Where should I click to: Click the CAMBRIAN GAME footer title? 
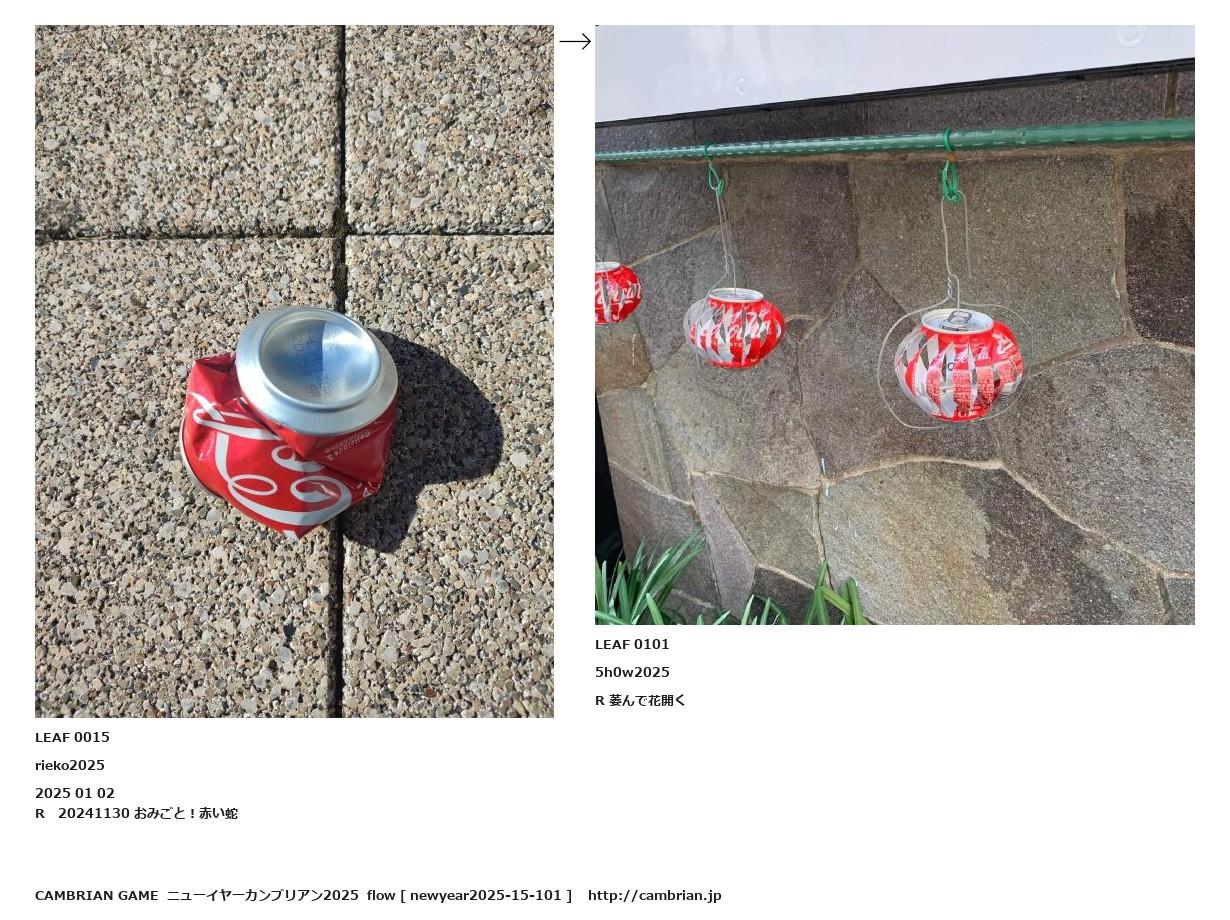pyautogui.click(x=96, y=896)
